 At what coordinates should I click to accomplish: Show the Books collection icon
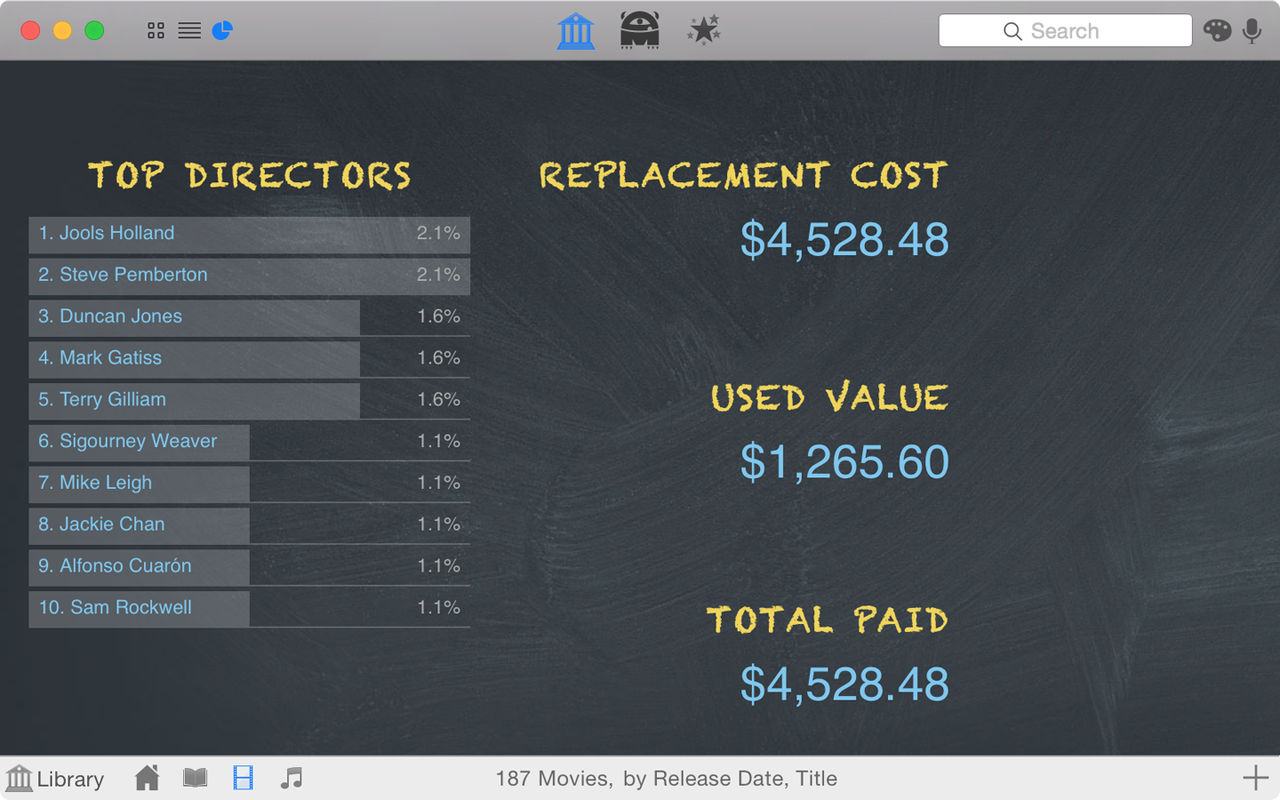(195, 778)
